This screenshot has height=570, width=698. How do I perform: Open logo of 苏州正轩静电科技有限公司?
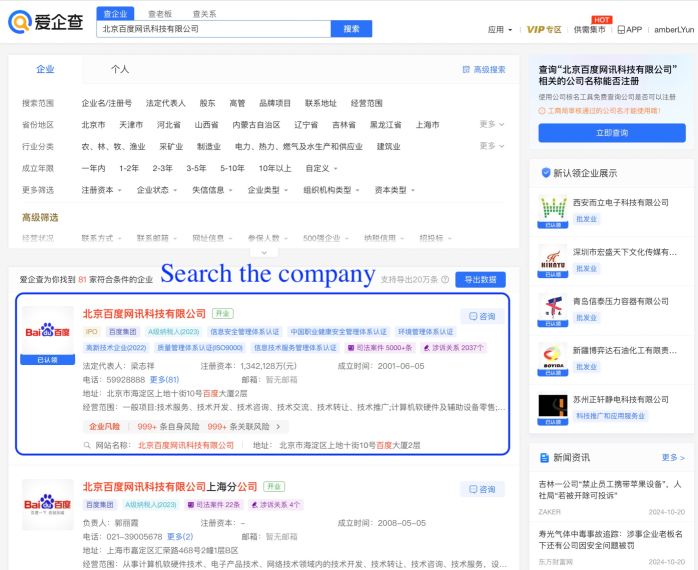click(x=553, y=408)
